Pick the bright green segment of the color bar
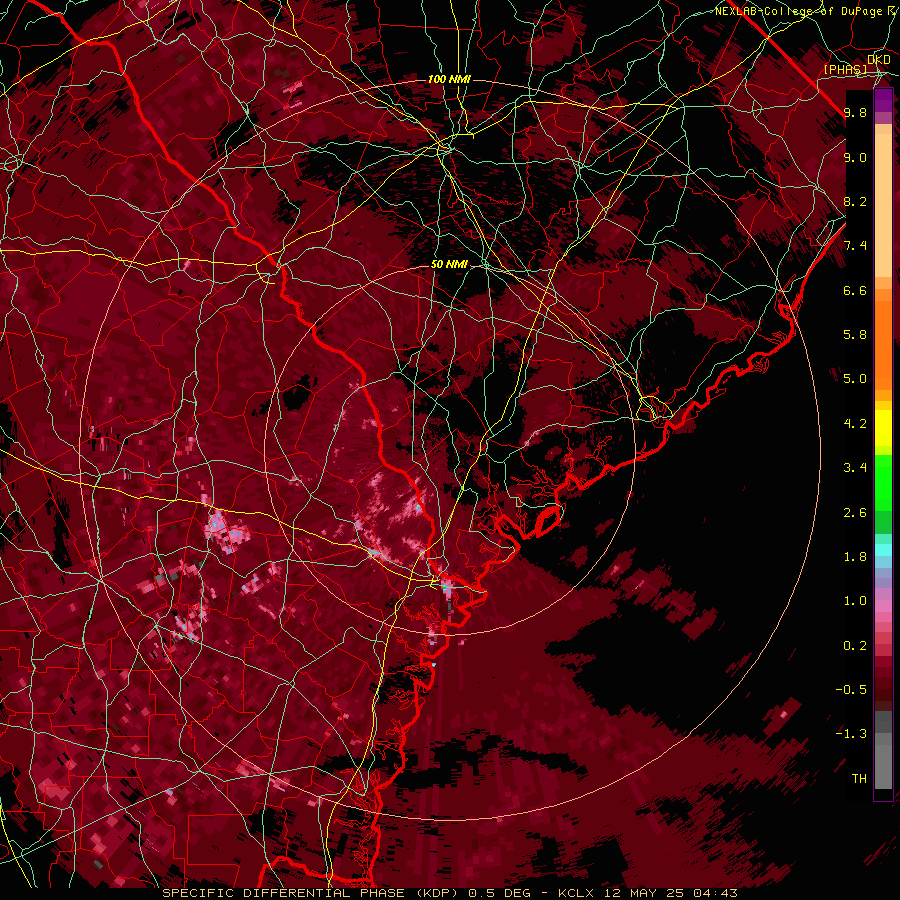This screenshot has width=900, height=900. coord(883,484)
